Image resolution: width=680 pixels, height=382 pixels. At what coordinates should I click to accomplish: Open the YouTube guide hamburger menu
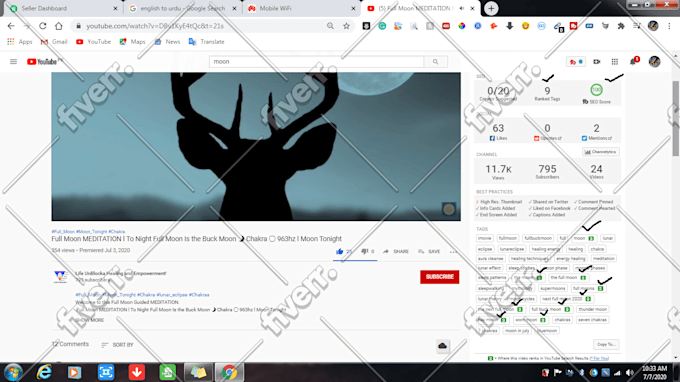click(x=13, y=62)
